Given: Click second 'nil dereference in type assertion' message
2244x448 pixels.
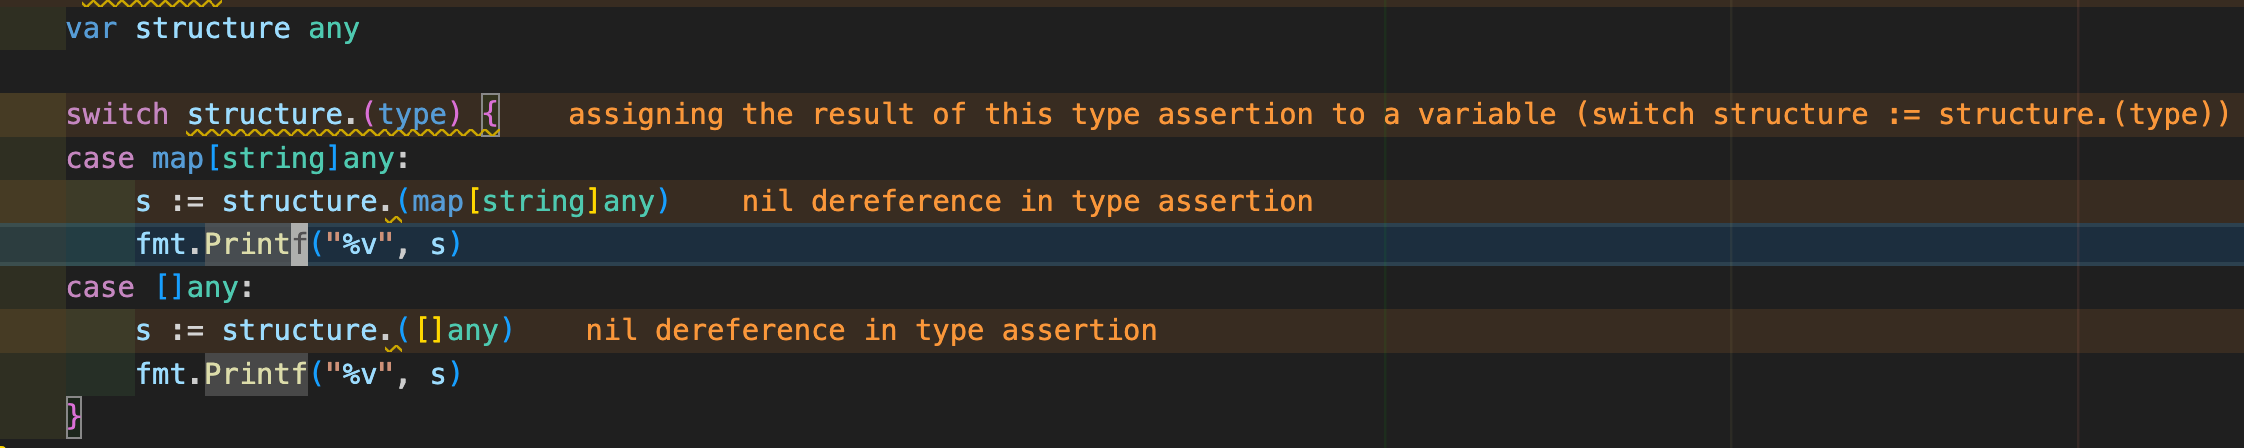Looking at the screenshot, I should click(x=871, y=330).
